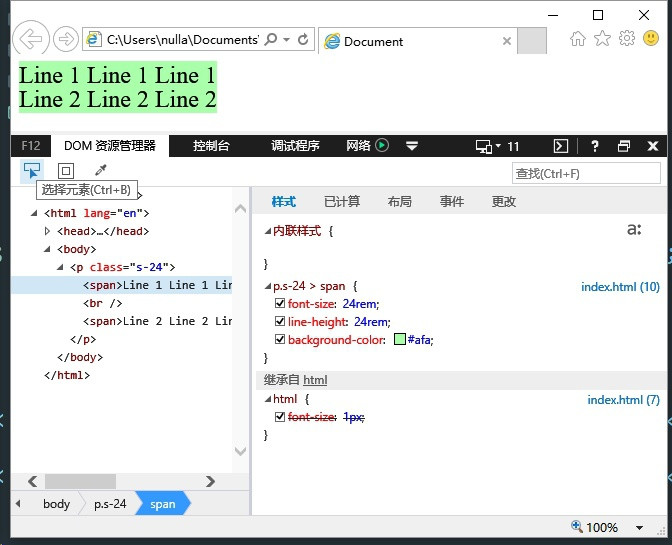This screenshot has height=545, width=672.
Task: Disable the line-height 24rem property
Action: [x=280, y=322]
